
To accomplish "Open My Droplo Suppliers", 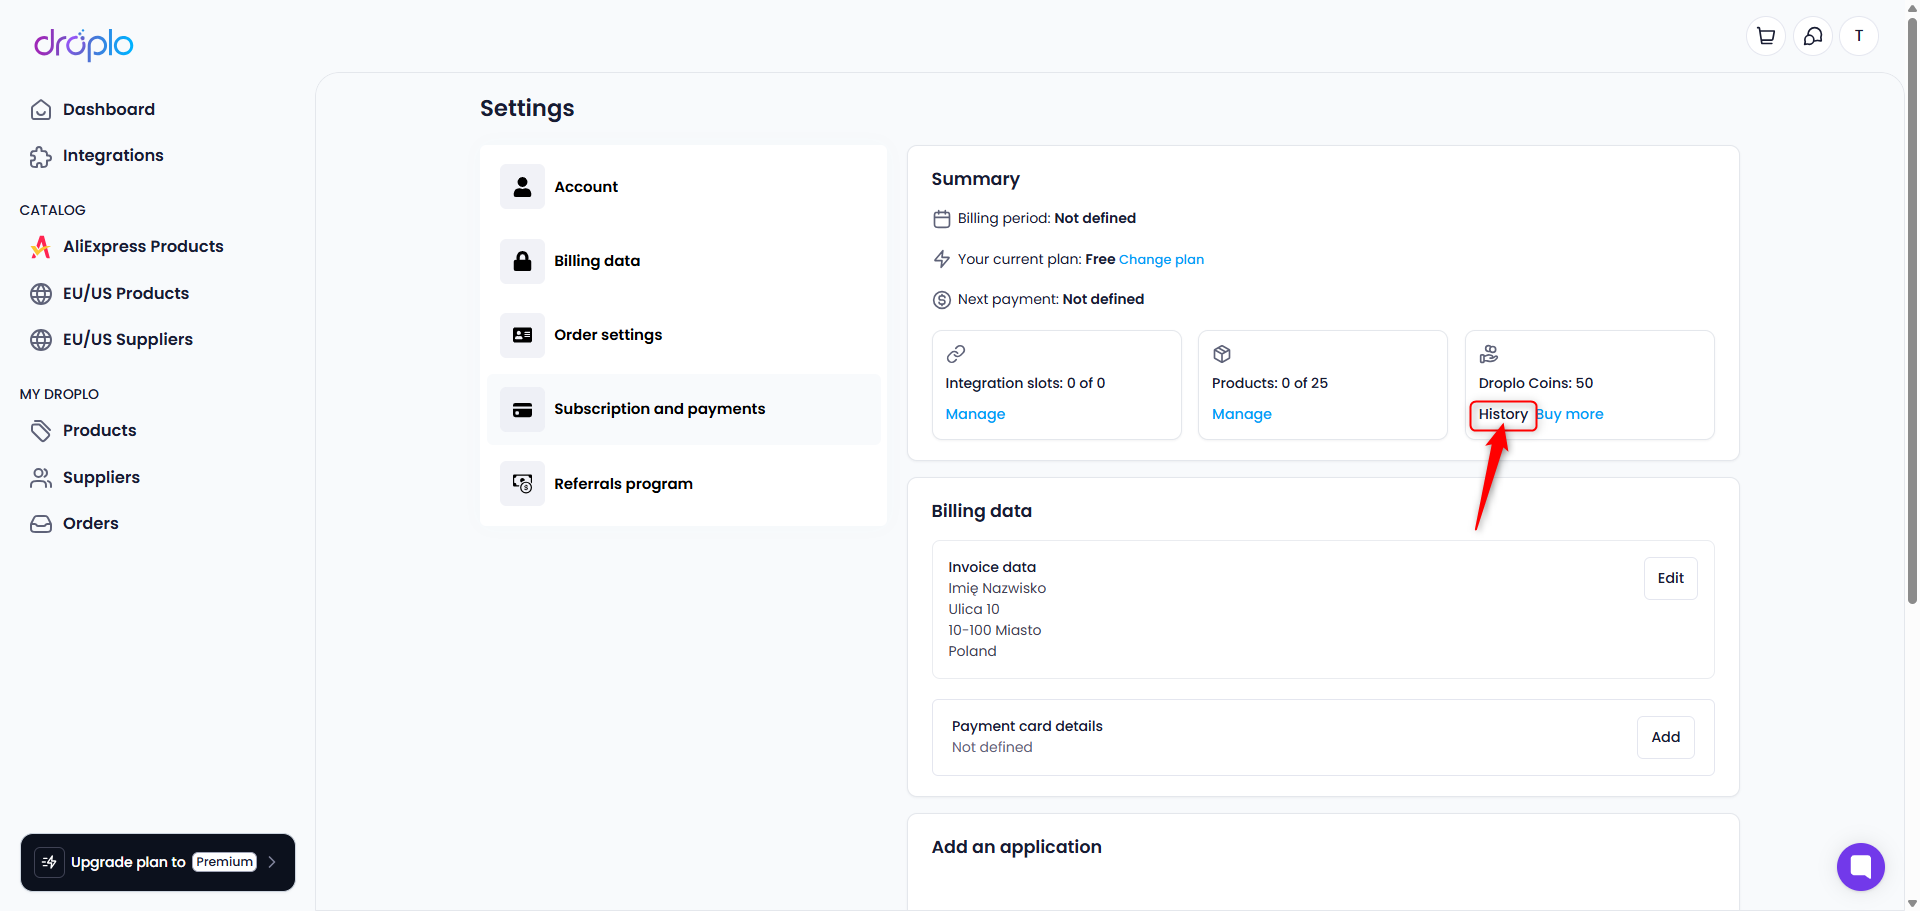I will tap(101, 478).
